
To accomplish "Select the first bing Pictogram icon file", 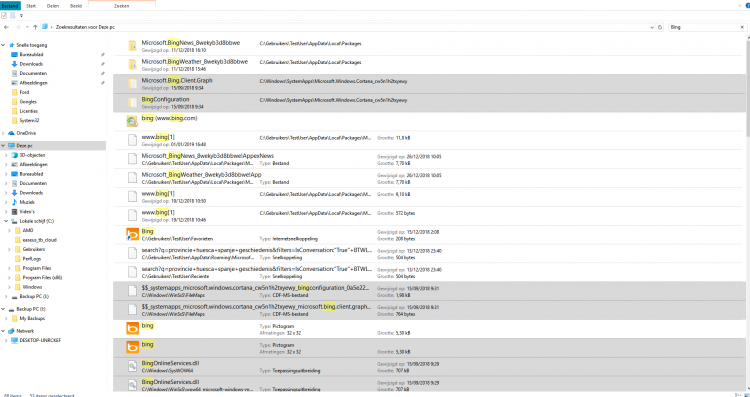I will pyautogui.click(x=132, y=329).
